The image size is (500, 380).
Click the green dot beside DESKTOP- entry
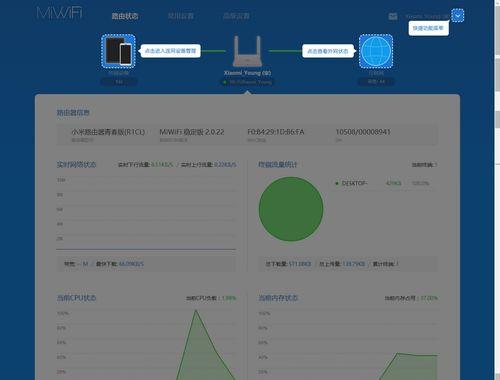[x=337, y=183]
